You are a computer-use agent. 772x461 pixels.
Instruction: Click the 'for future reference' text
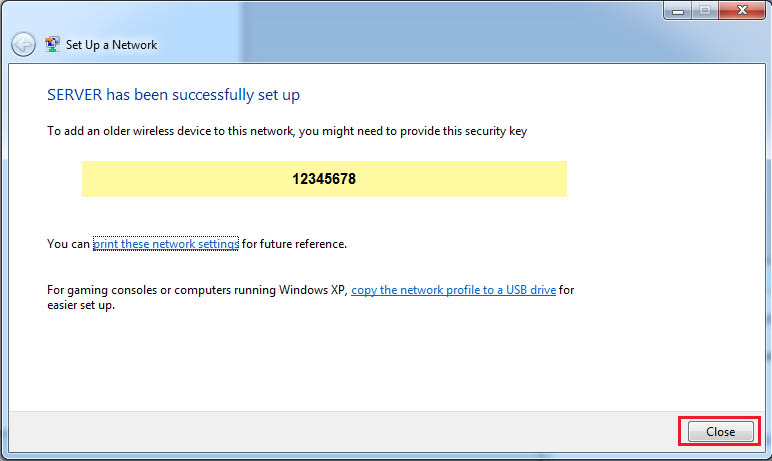click(x=294, y=244)
